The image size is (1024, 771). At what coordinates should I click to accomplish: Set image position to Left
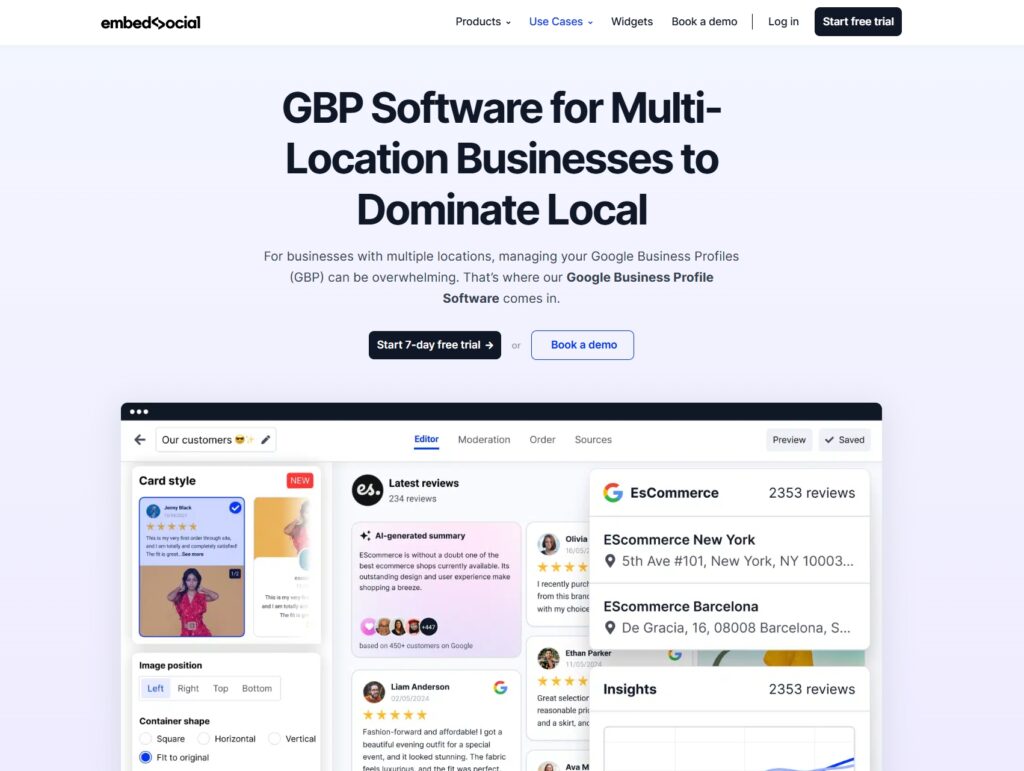[x=155, y=688]
